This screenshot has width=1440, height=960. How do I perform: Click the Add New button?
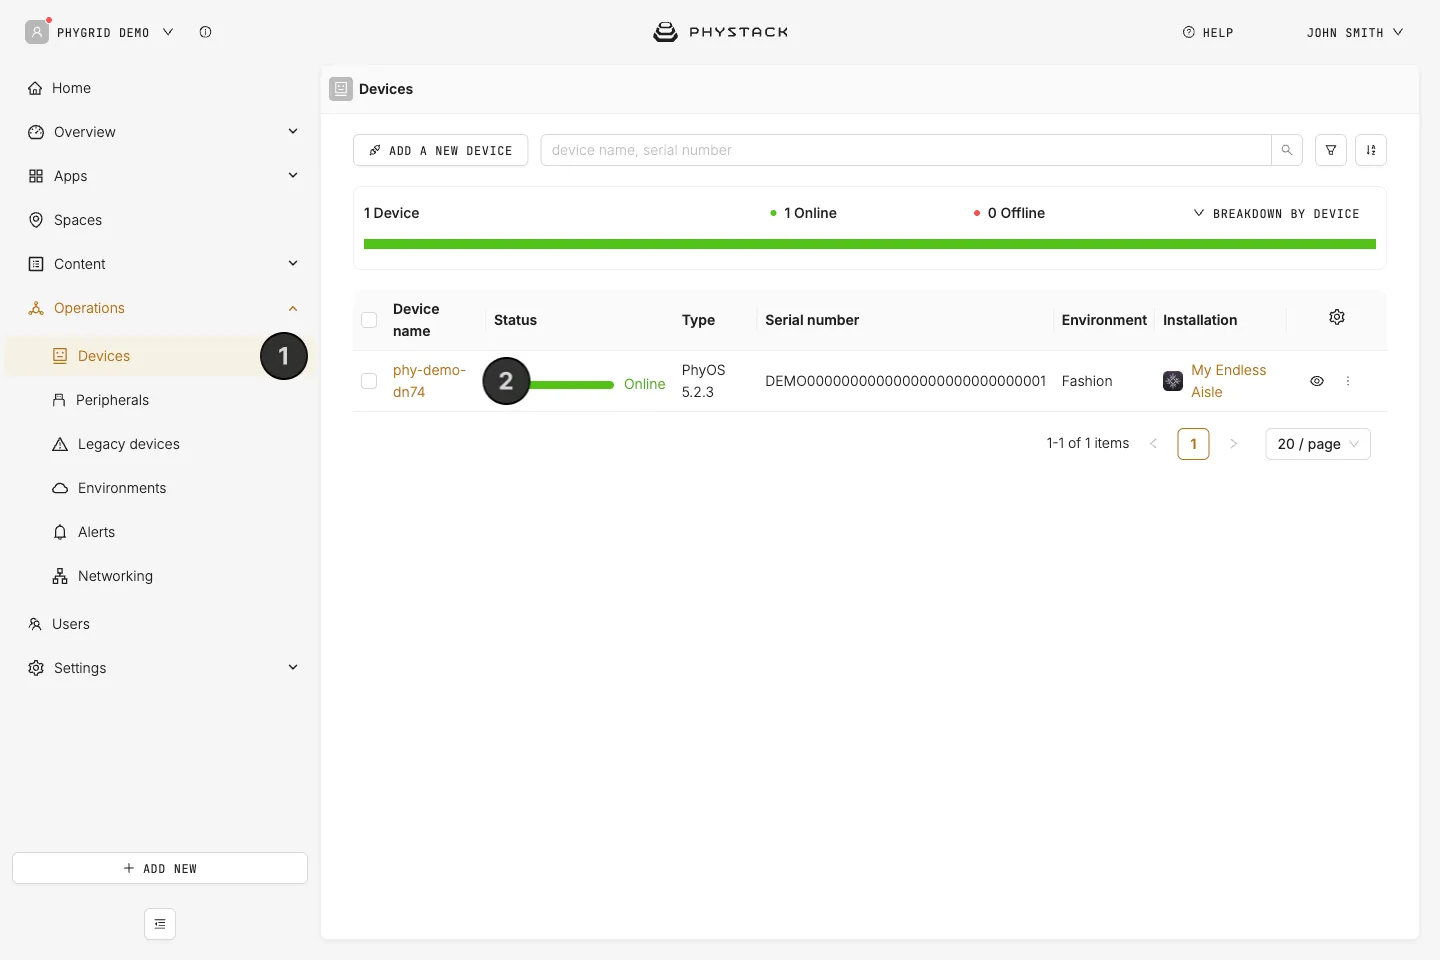click(160, 868)
